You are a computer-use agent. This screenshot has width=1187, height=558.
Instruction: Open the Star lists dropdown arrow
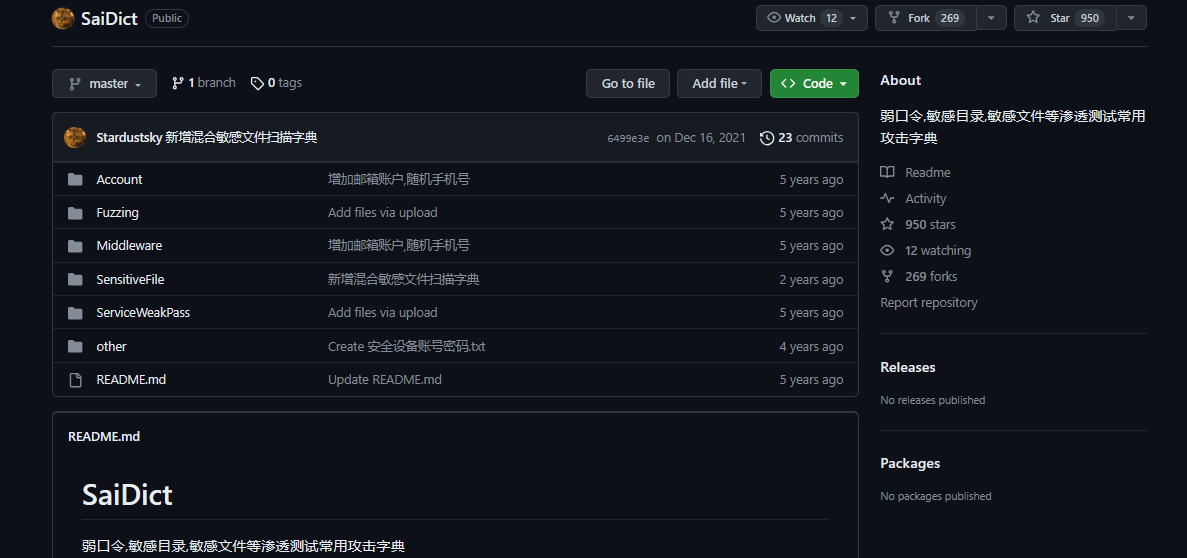pyautogui.click(x=1131, y=18)
